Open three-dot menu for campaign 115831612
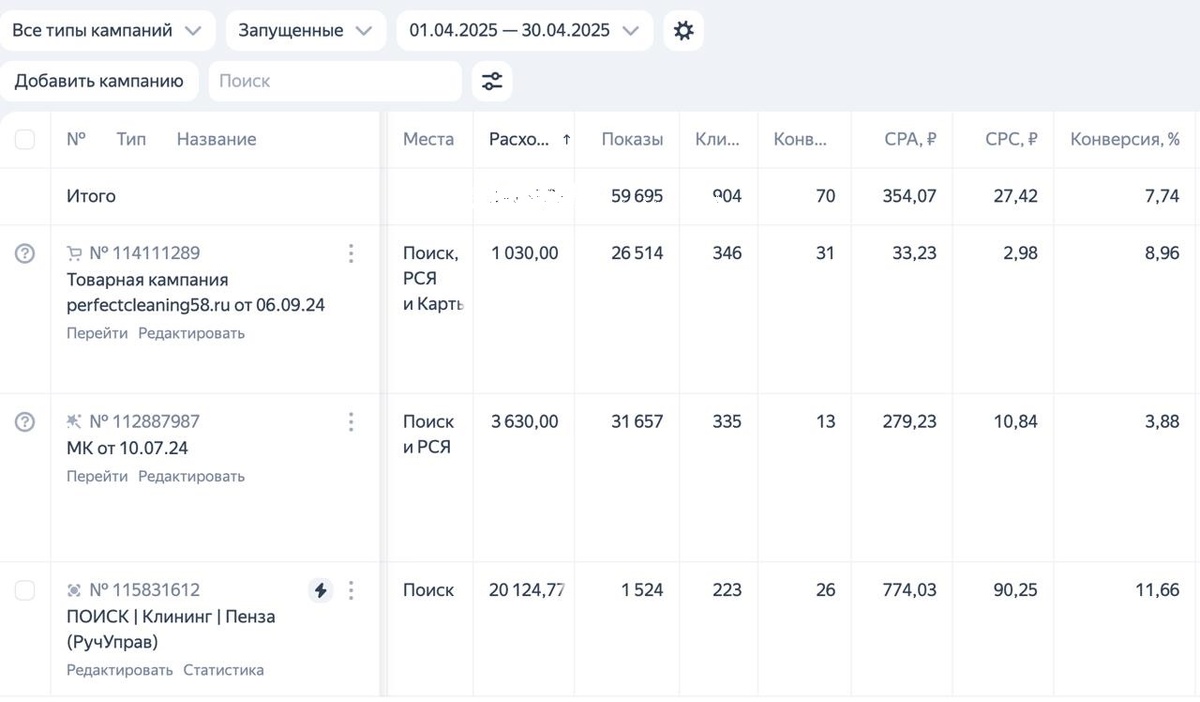1200x702 pixels. 351,591
